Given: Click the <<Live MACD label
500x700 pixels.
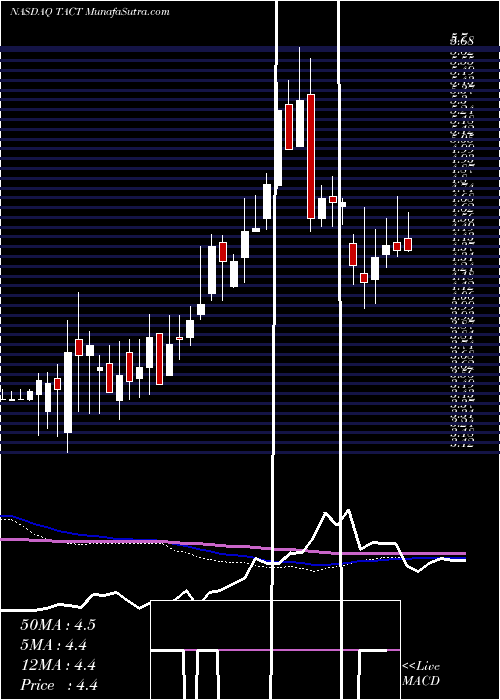Looking at the screenshot, I should tap(421, 674).
